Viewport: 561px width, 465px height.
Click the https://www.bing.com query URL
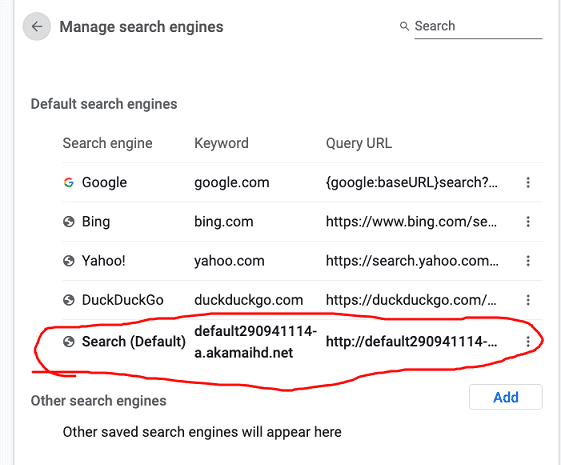tap(411, 221)
